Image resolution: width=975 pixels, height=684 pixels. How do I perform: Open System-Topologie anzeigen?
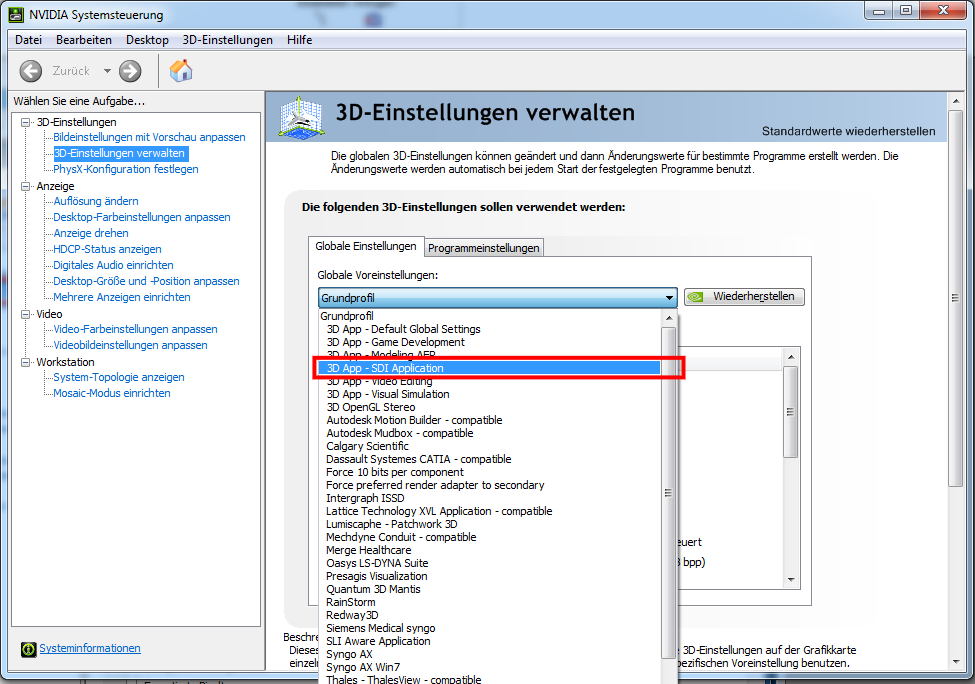point(119,377)
